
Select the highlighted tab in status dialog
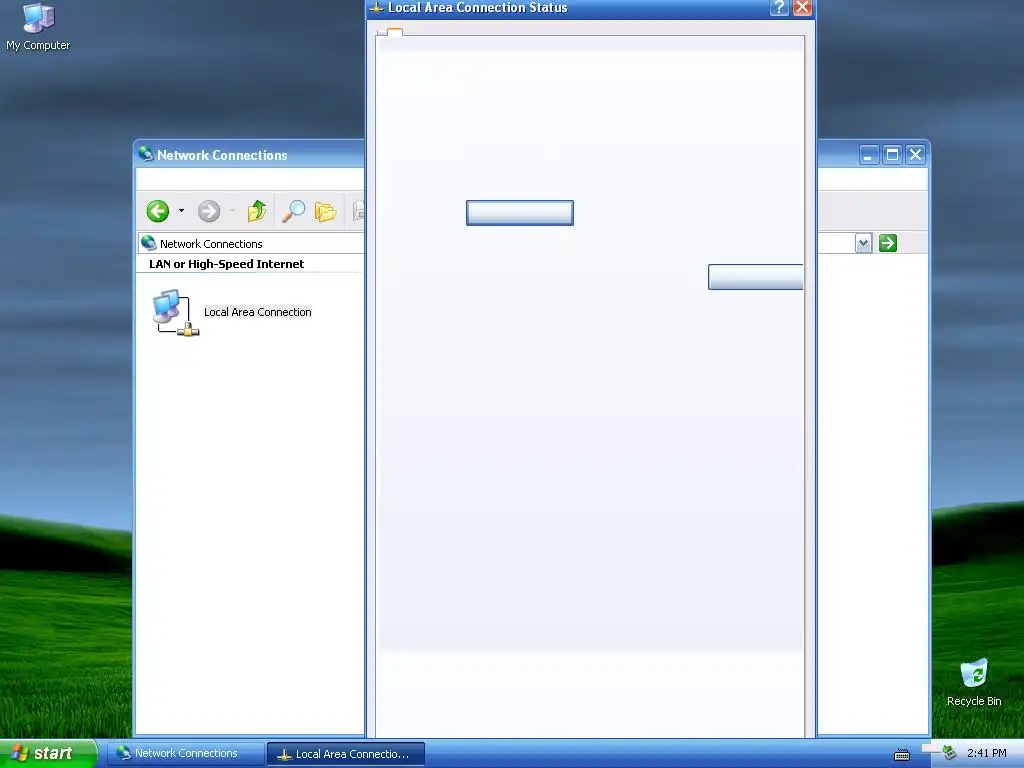point(394,31)
